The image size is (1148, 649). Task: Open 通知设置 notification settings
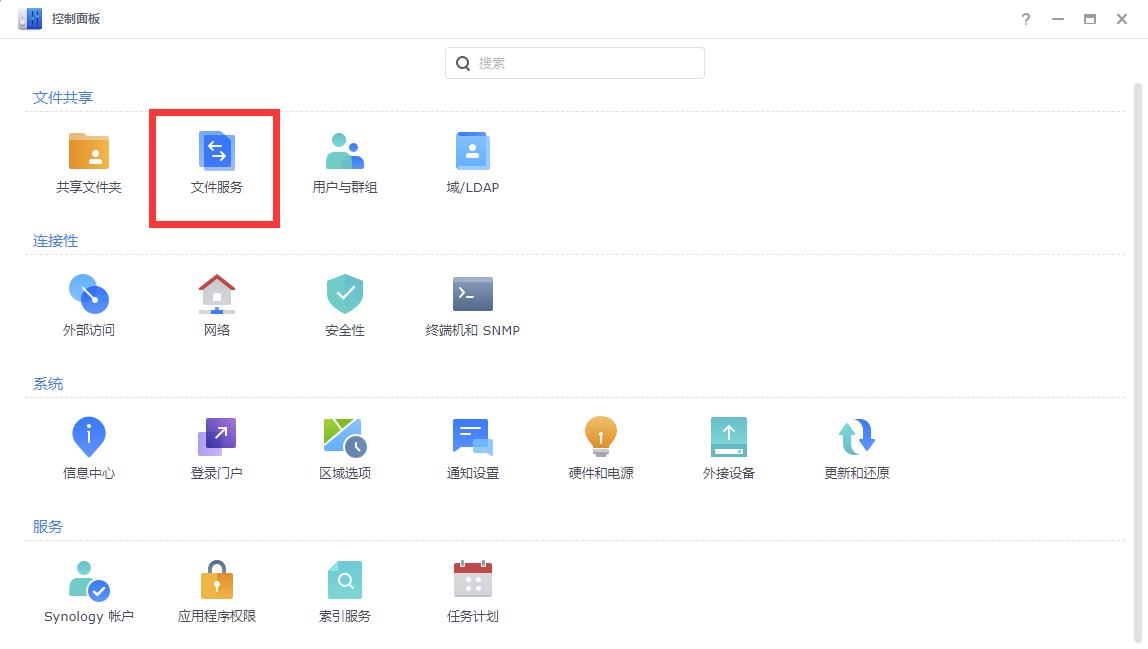tap(472, 450)
